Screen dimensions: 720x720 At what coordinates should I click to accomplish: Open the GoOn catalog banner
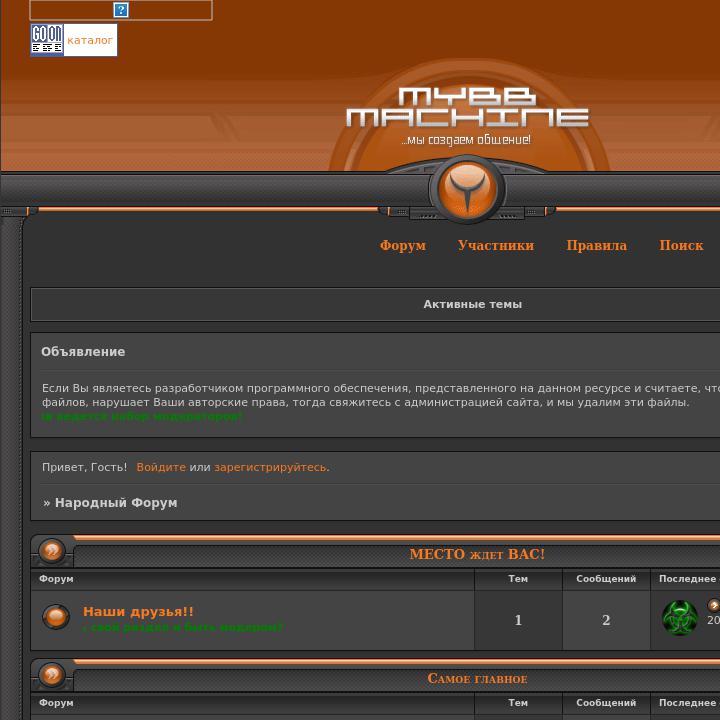click(x=74, y=40)
